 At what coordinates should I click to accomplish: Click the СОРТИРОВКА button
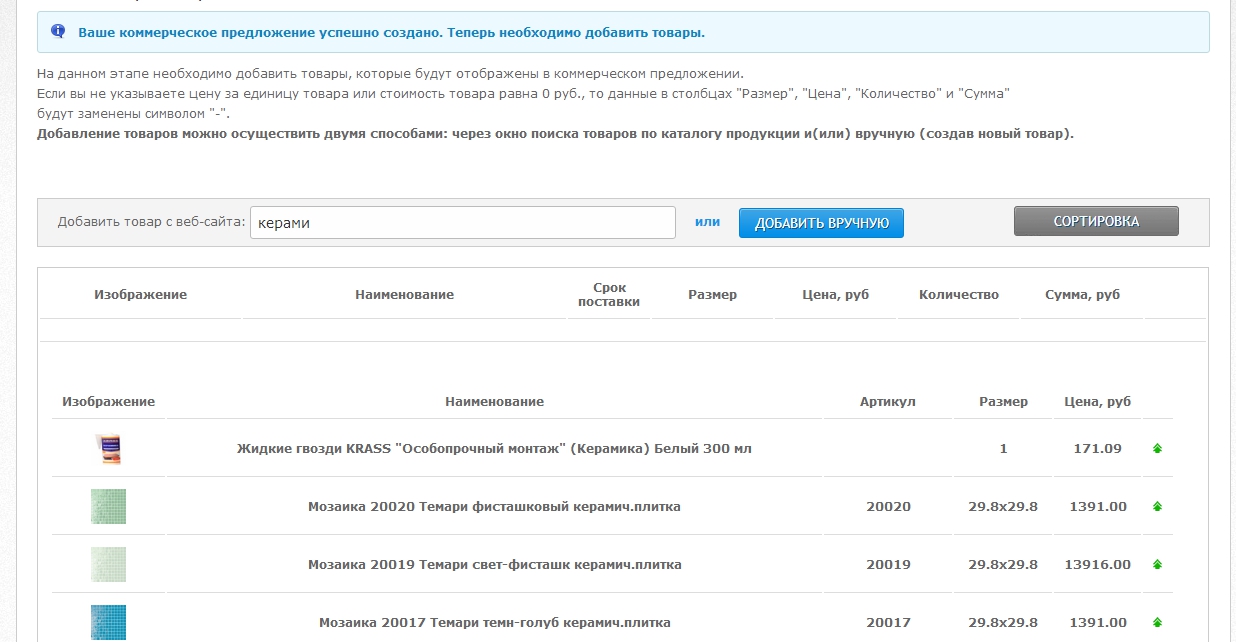pyautogui.click(x=1096, y=221)
